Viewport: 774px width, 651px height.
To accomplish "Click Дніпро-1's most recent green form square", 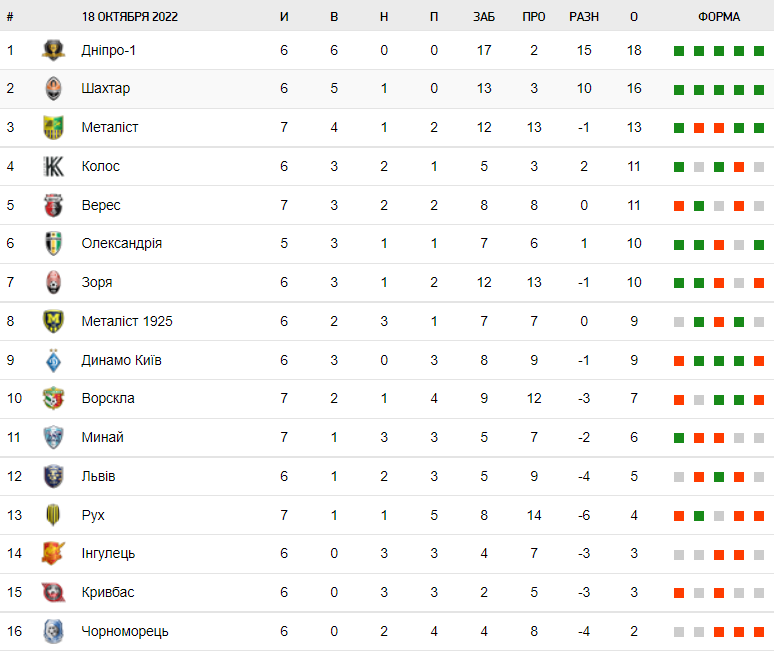I will click(x=759, y=51).
